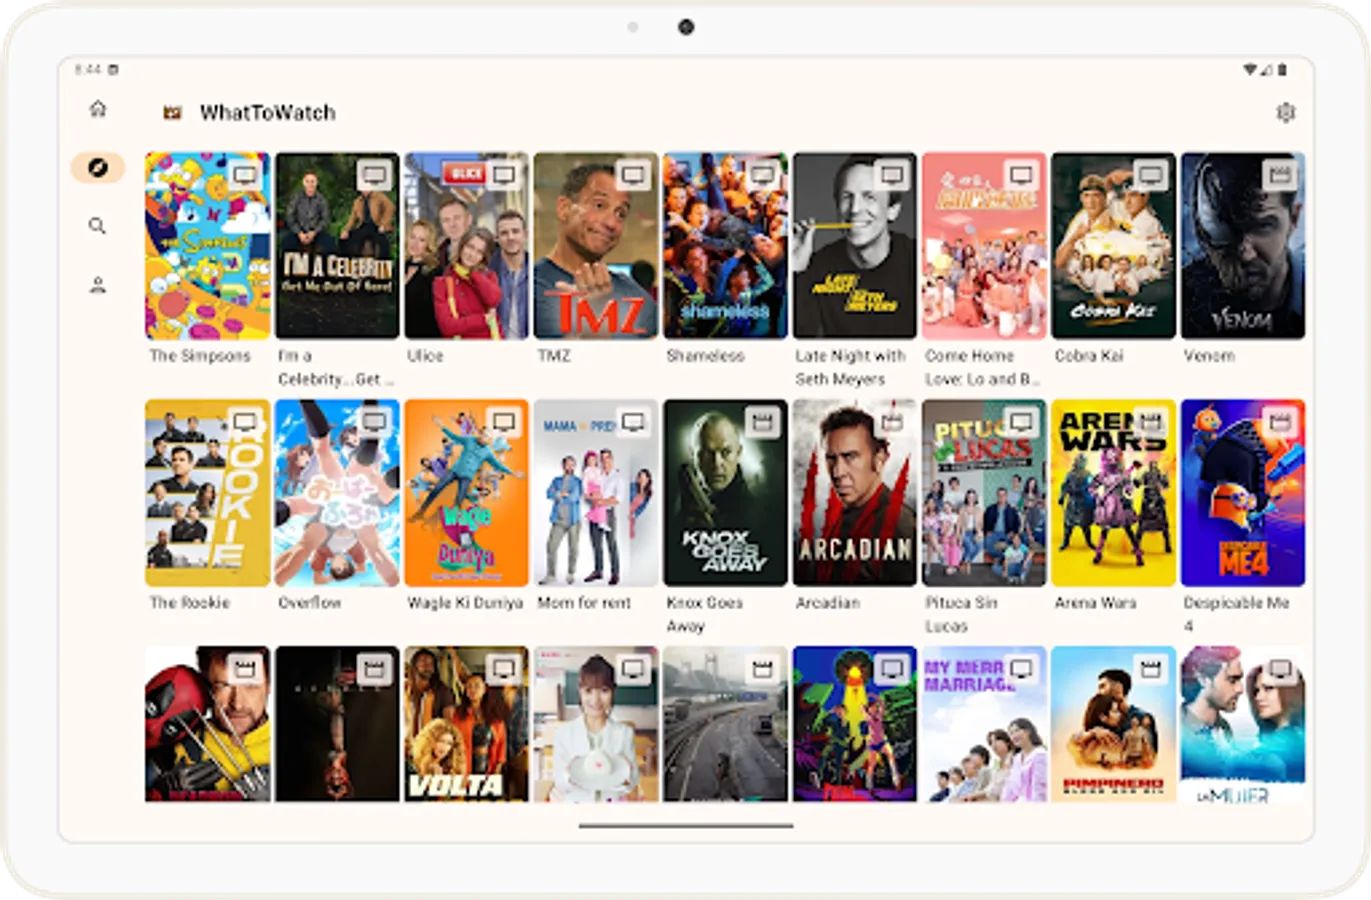The image size is (1371, 900).
Task: Open the Knox Goes Away poster
Action: 725,493
